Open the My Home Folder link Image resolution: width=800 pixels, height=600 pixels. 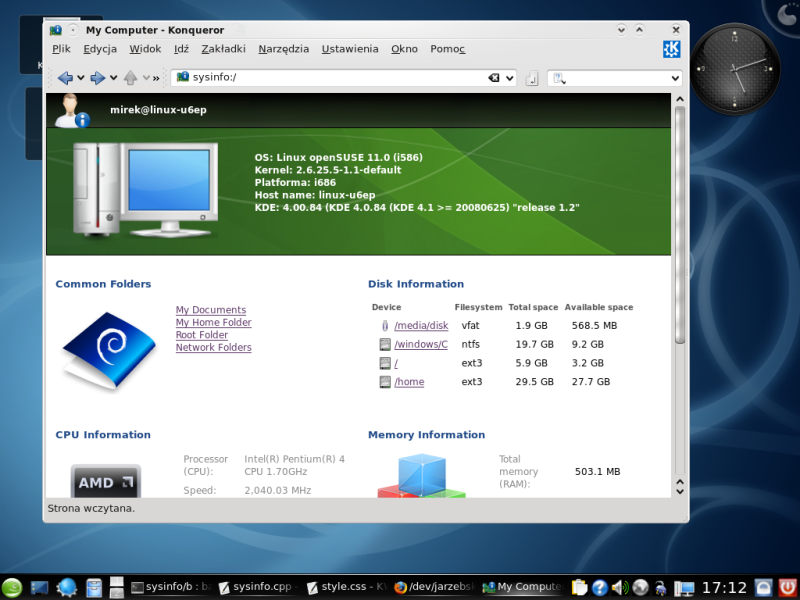coord(213,322)
